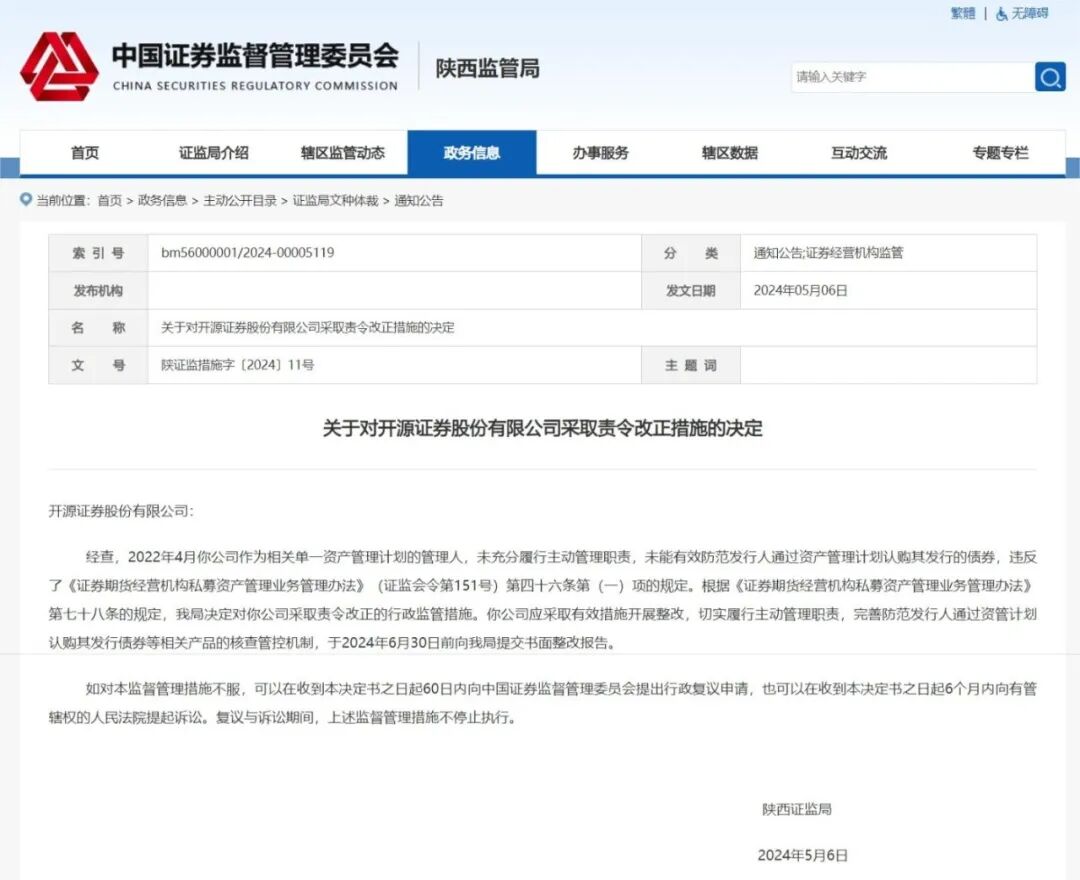Click the 发文日期 label cell

click(691, 290)
